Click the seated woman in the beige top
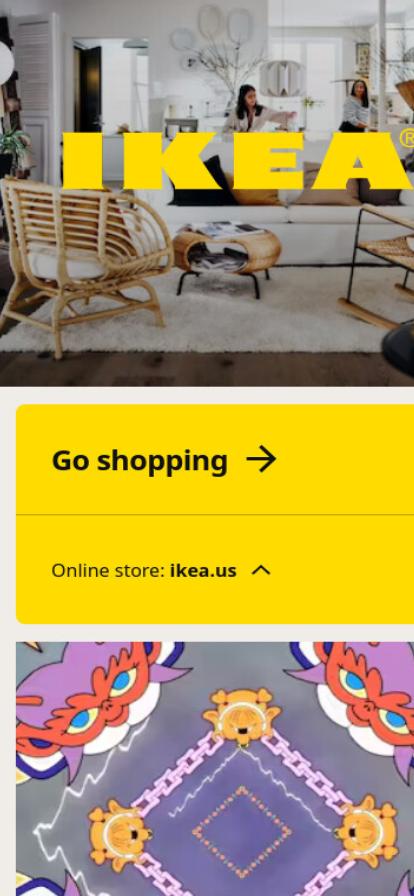 click(253, 110)
